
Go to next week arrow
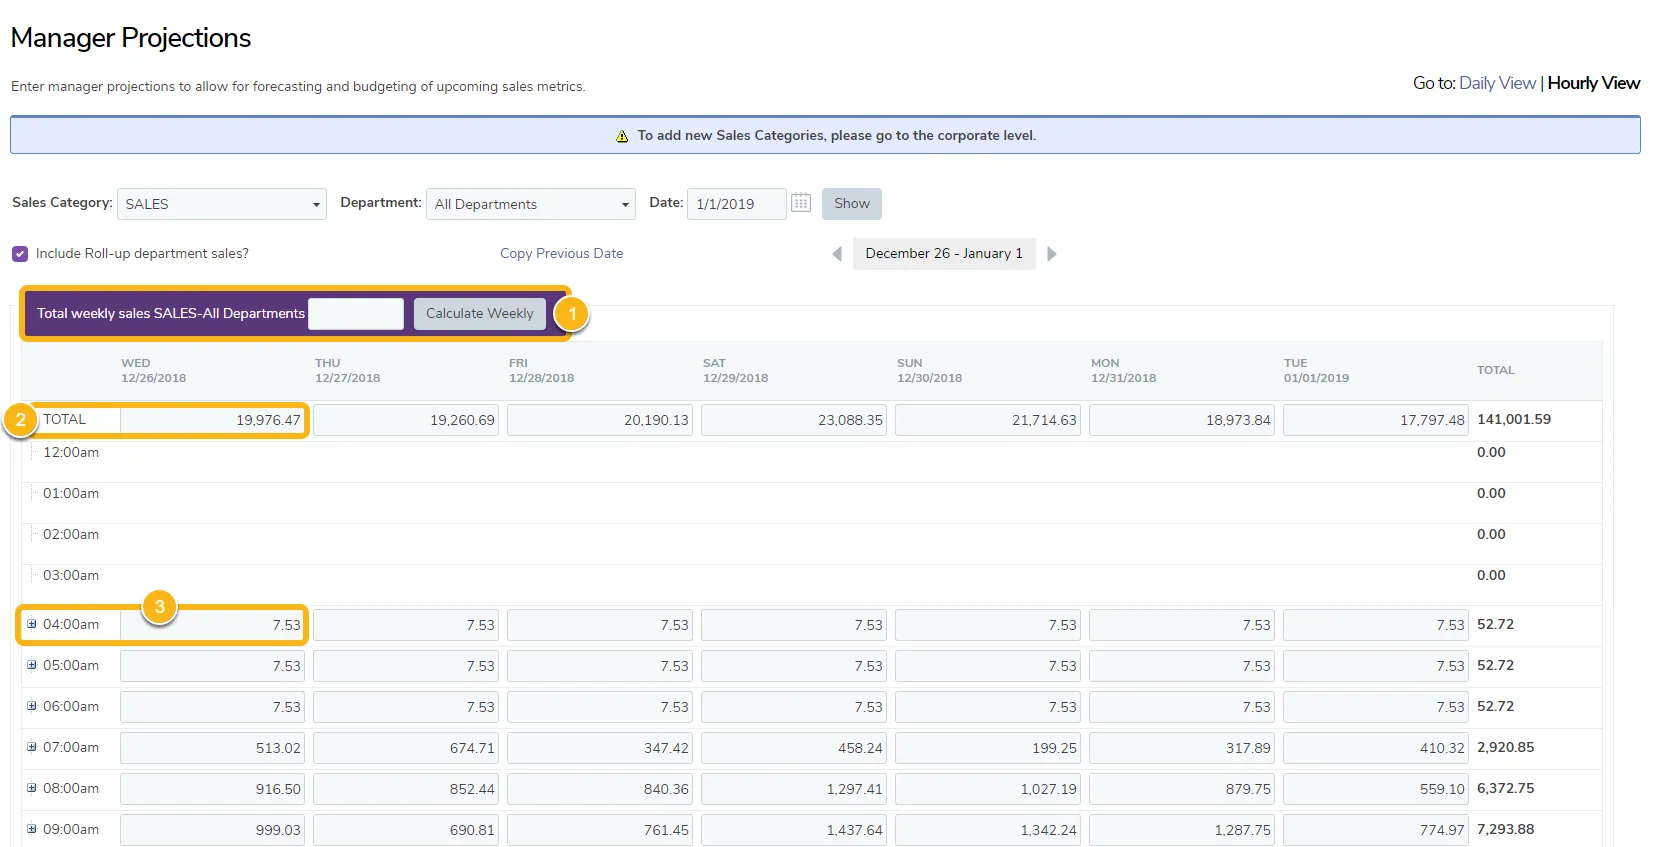click(x=1052, y=254)
